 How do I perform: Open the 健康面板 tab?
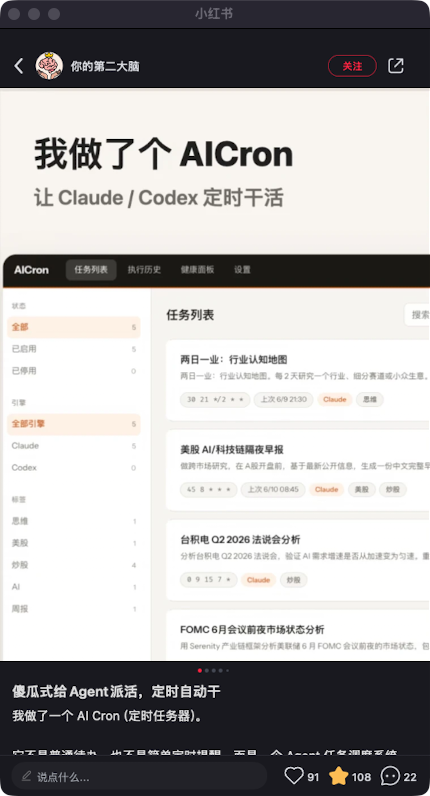pyautogui.click(x=197, y=270)
